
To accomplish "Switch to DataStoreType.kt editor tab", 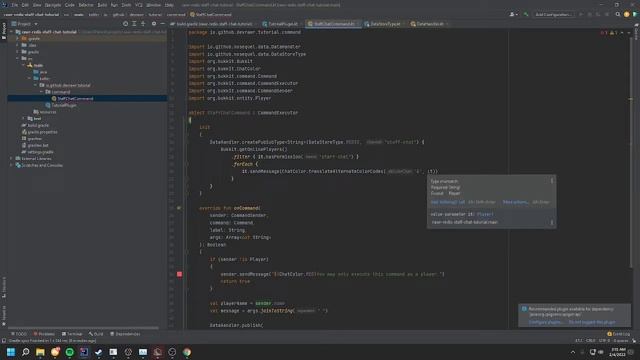I will [382, 24].
